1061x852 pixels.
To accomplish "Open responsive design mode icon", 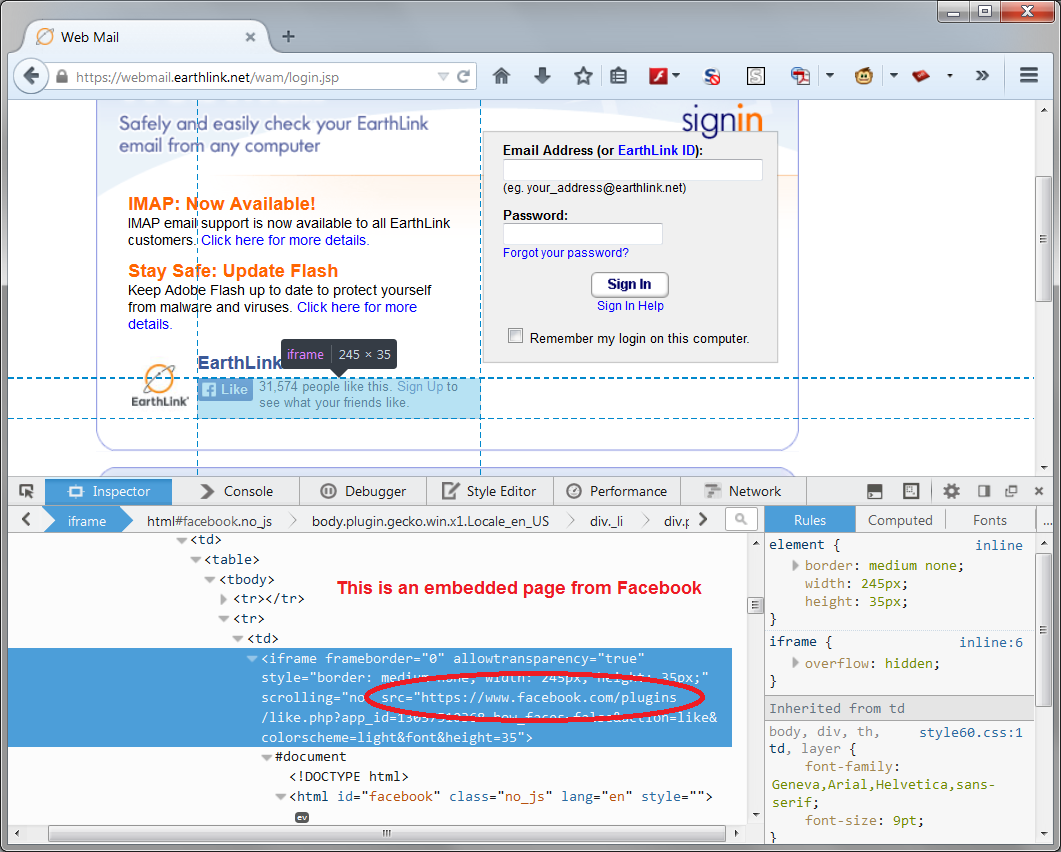I will (x=911, y=491).
